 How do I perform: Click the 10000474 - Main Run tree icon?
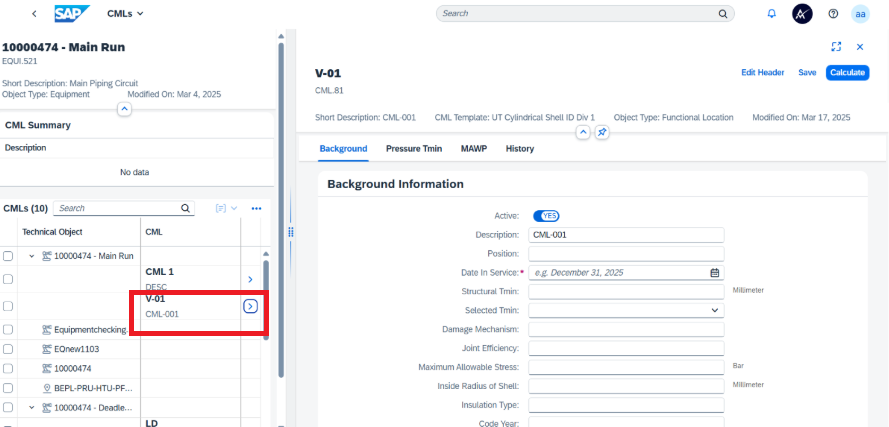[x=47, y=256]
